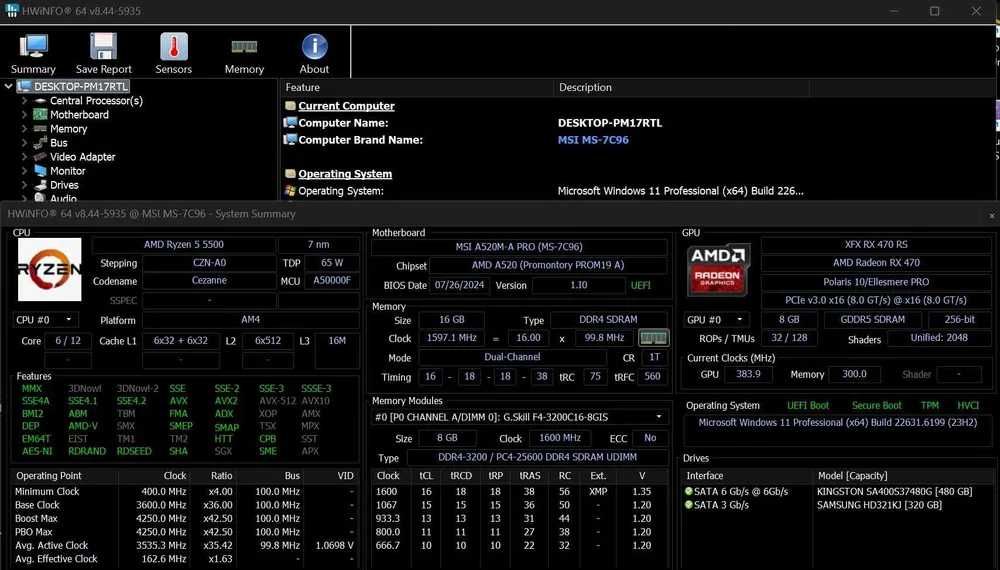Open the MSI MS-7C96 brand link
The width and height of the screenshot is (1000, 570).
coord(593,140)
